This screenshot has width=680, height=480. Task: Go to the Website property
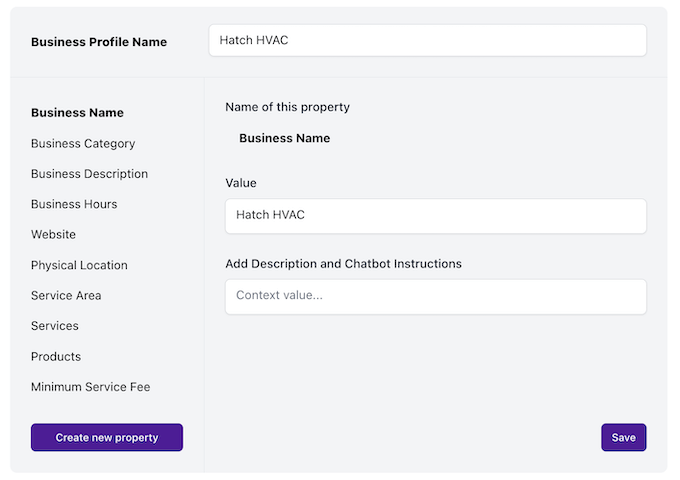click(x=53, y=234)
